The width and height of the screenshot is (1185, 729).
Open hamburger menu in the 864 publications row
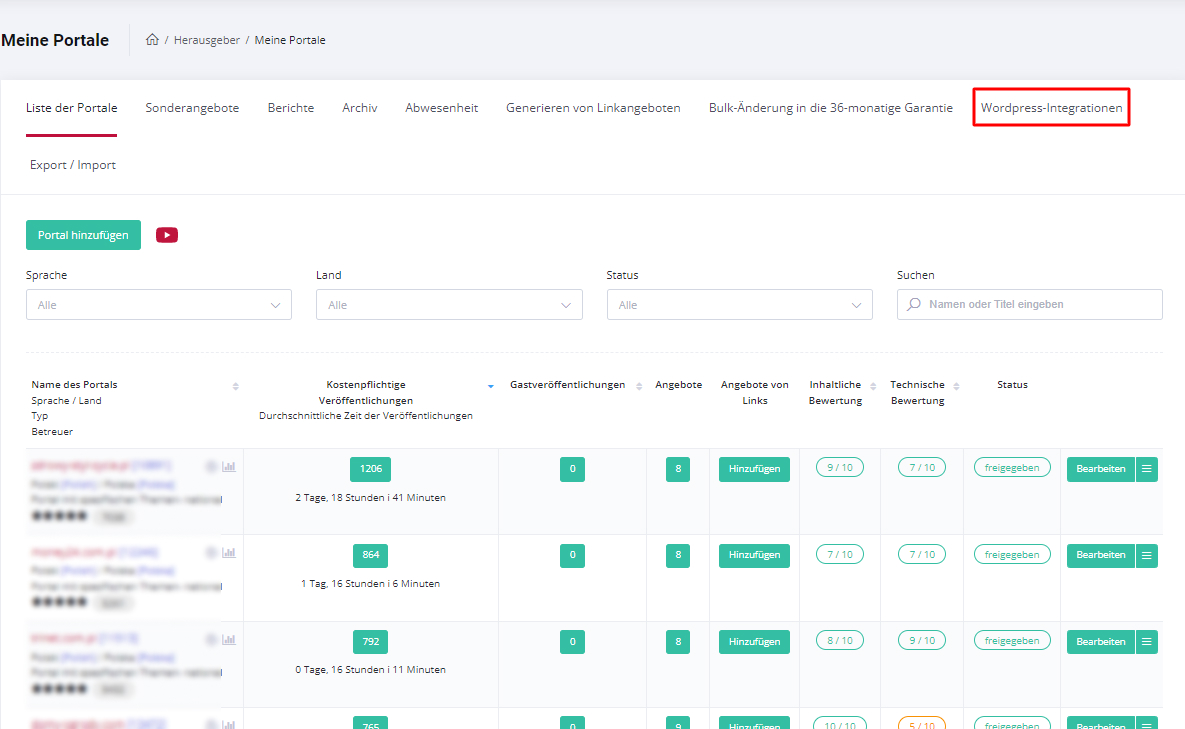tap(1146, 555)
